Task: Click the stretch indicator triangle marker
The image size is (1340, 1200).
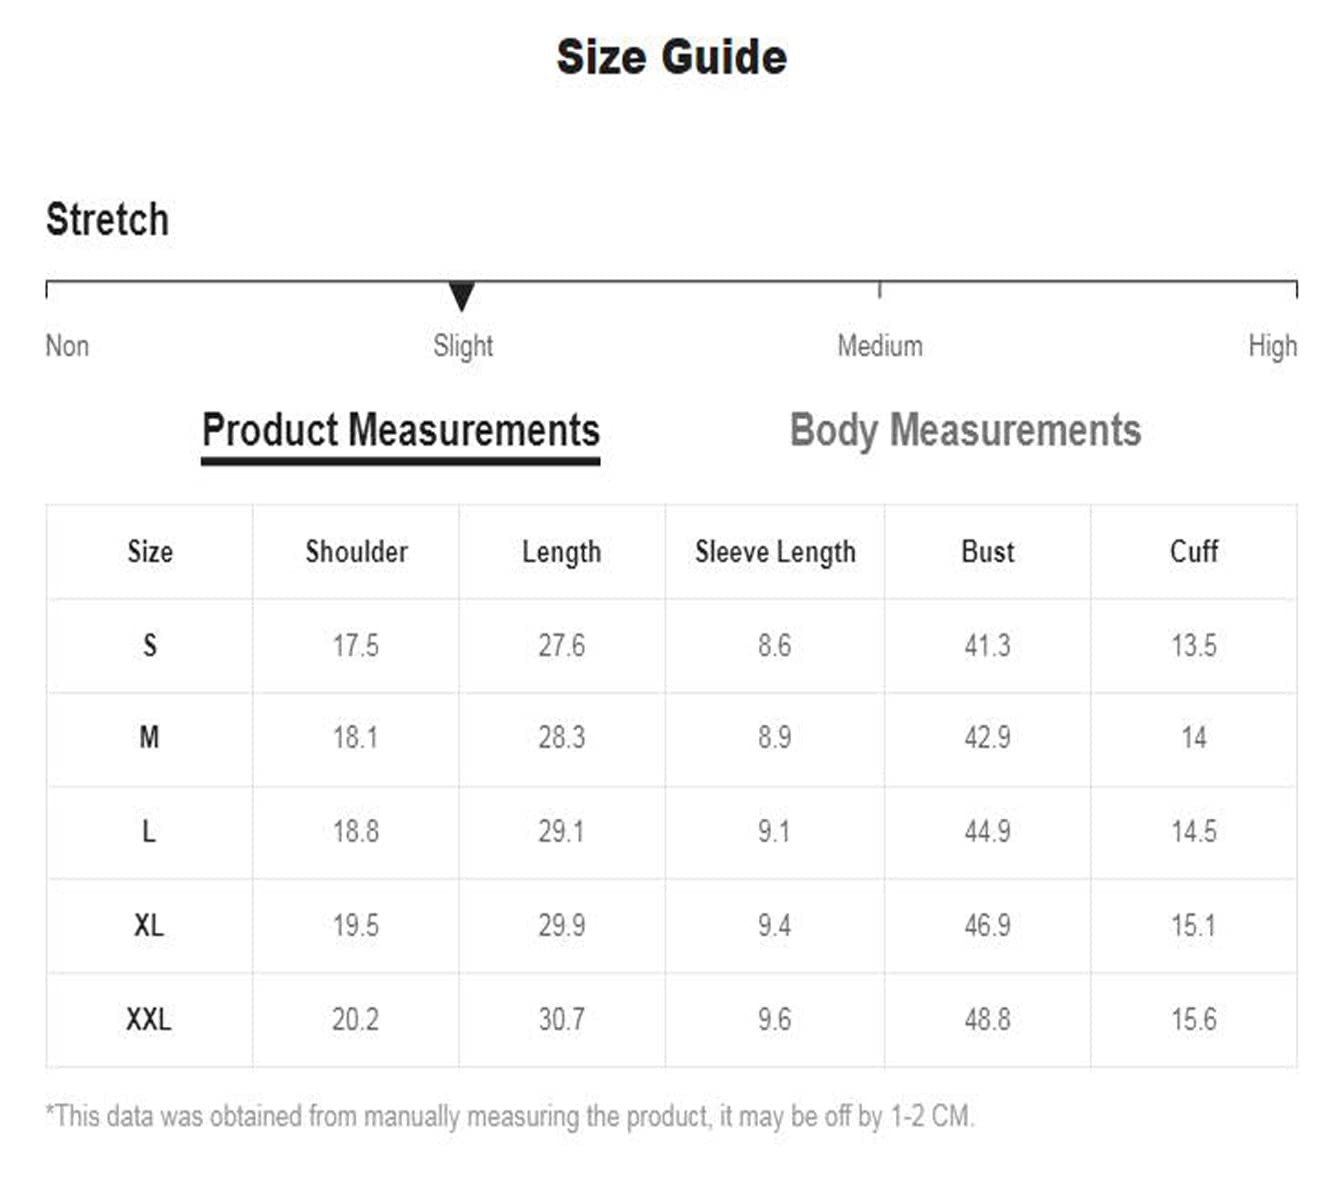Action: [x=461, y=296]
